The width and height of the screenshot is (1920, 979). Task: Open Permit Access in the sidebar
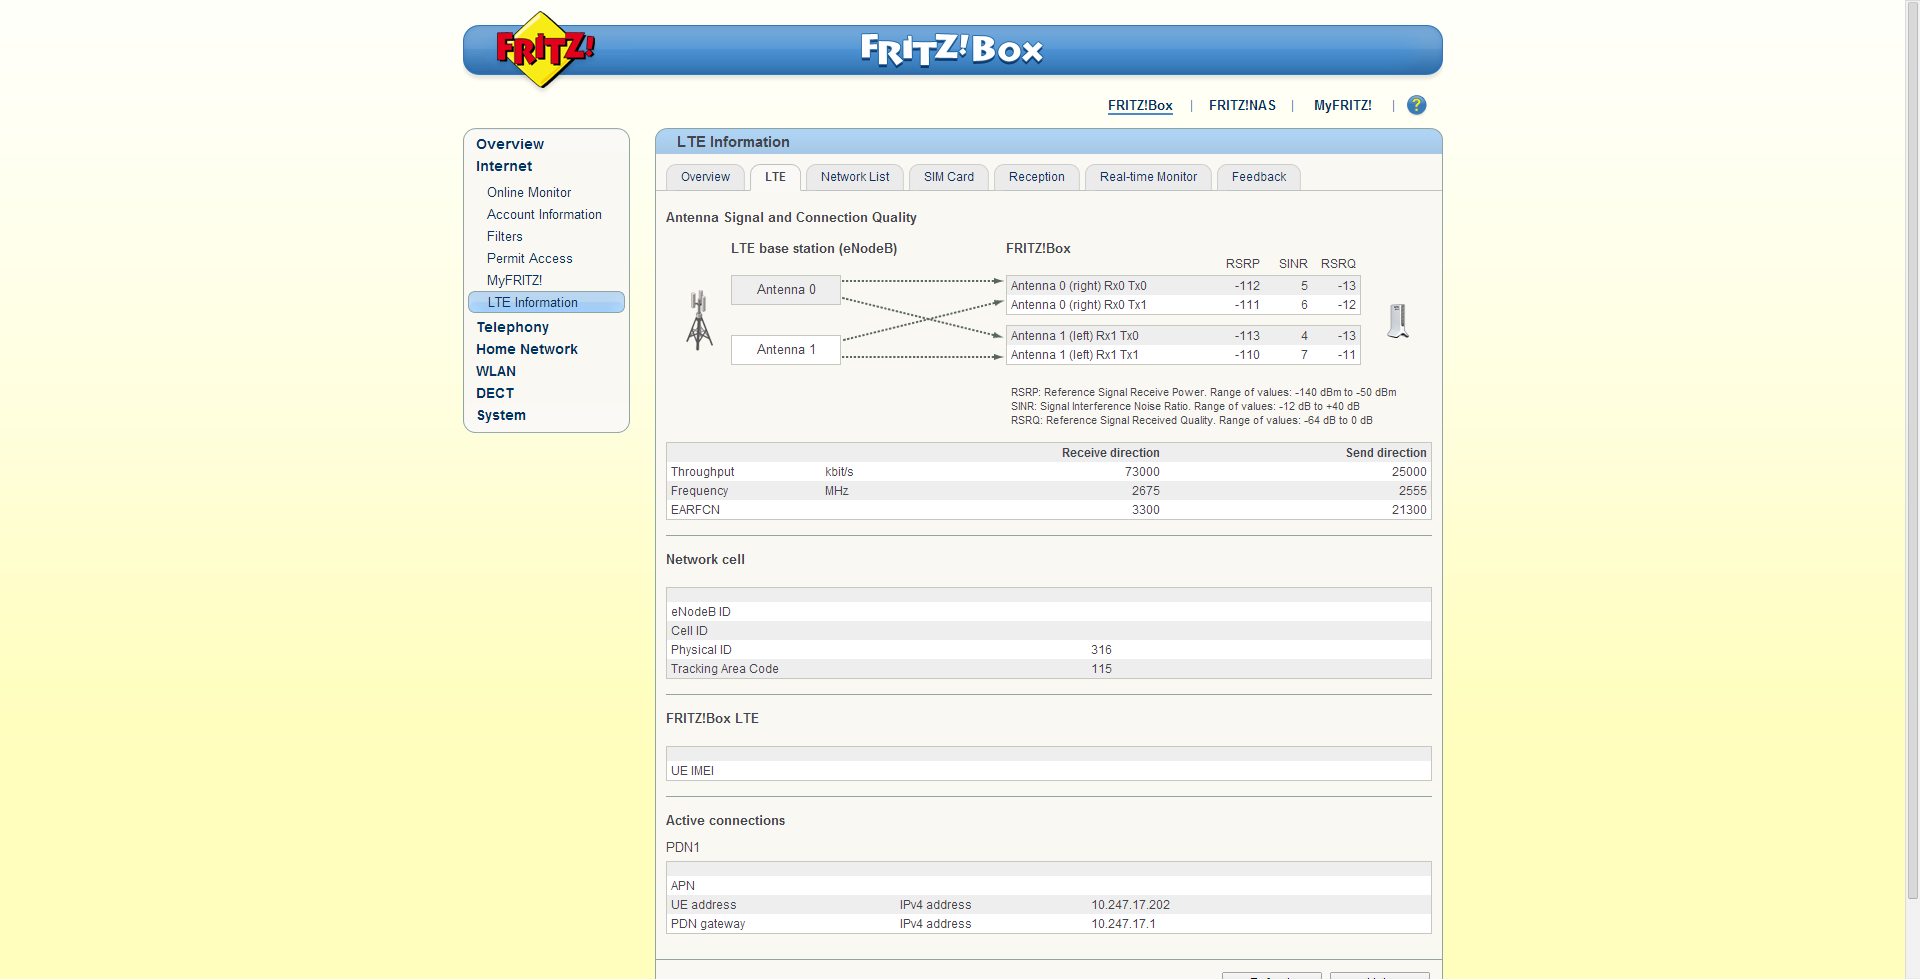point(529,258)
